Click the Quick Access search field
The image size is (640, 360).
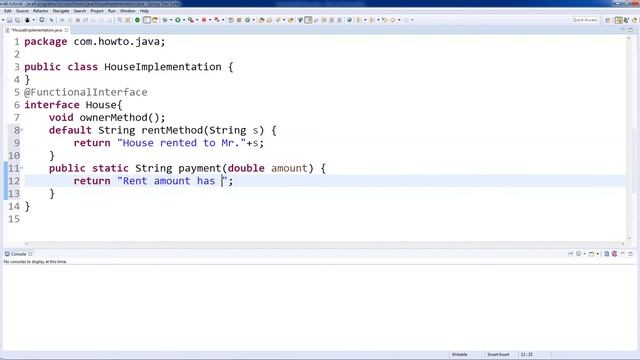pos(585,20)
